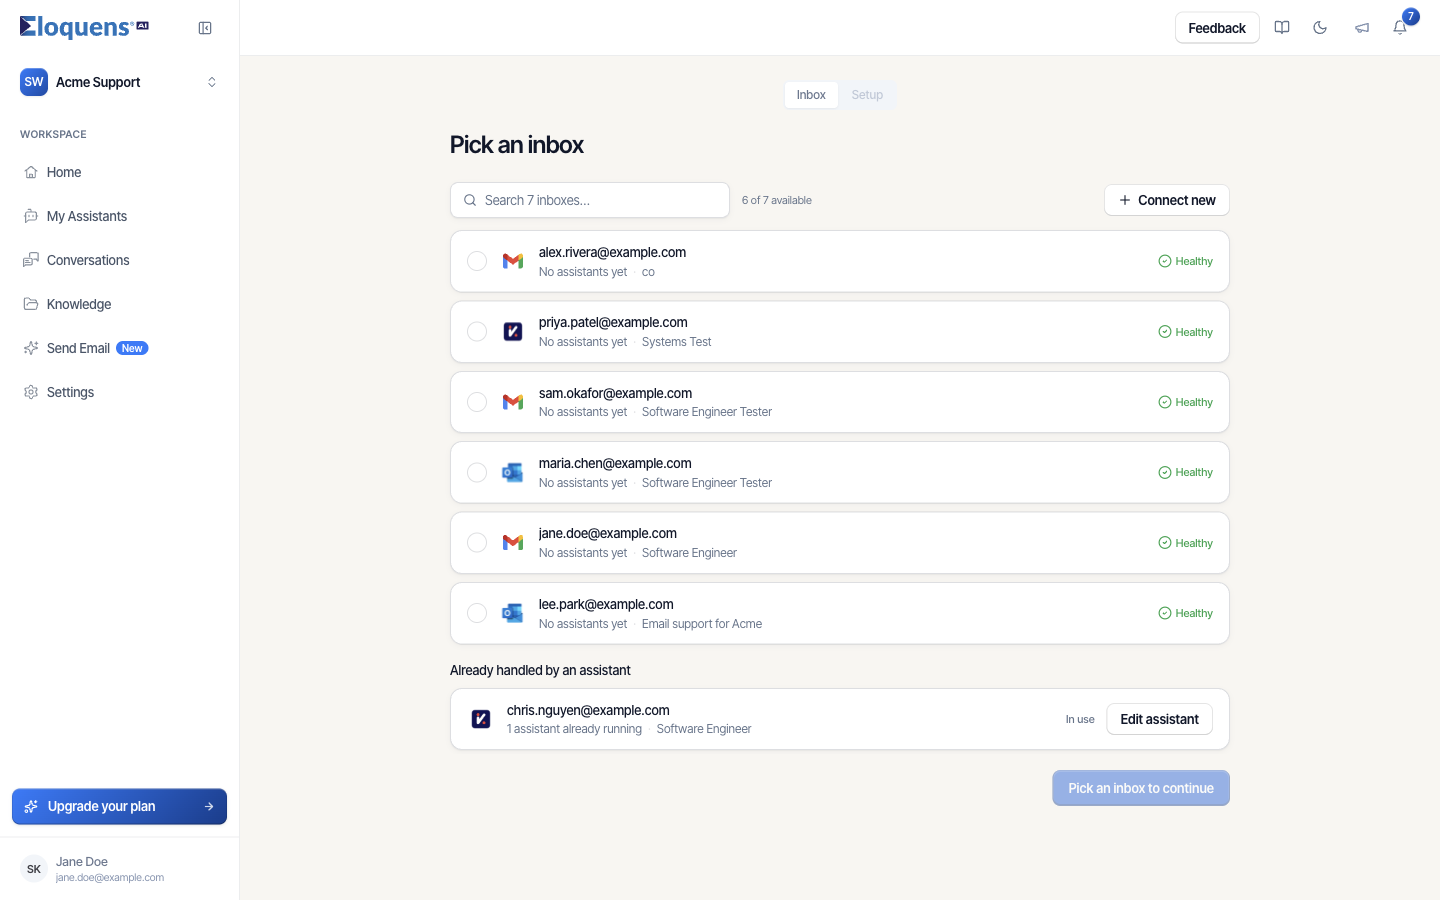Click Healthy status for alex.rivera inbox
This screenshot has height=900, width=1440.
coord(1185,261)
